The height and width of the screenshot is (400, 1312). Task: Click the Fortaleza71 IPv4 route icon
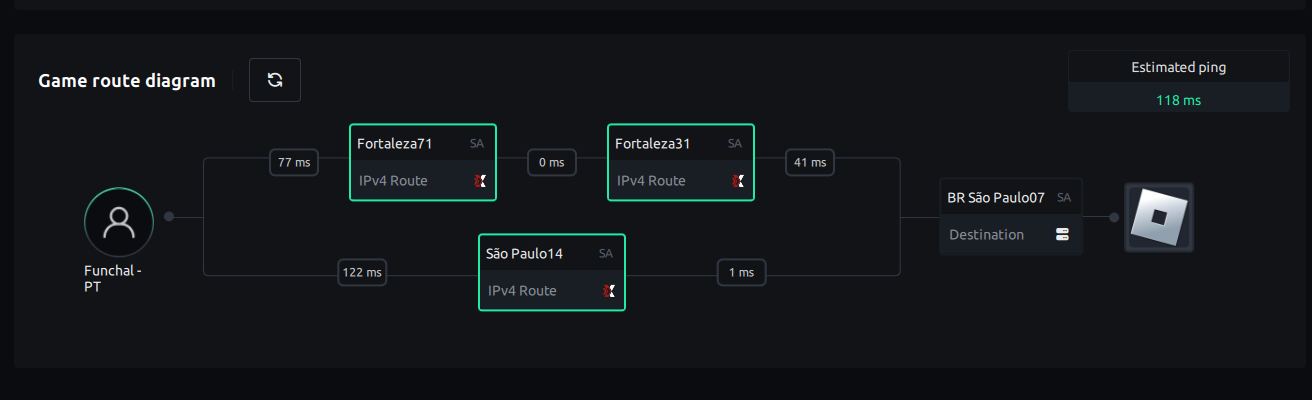(x=480, y=181)
